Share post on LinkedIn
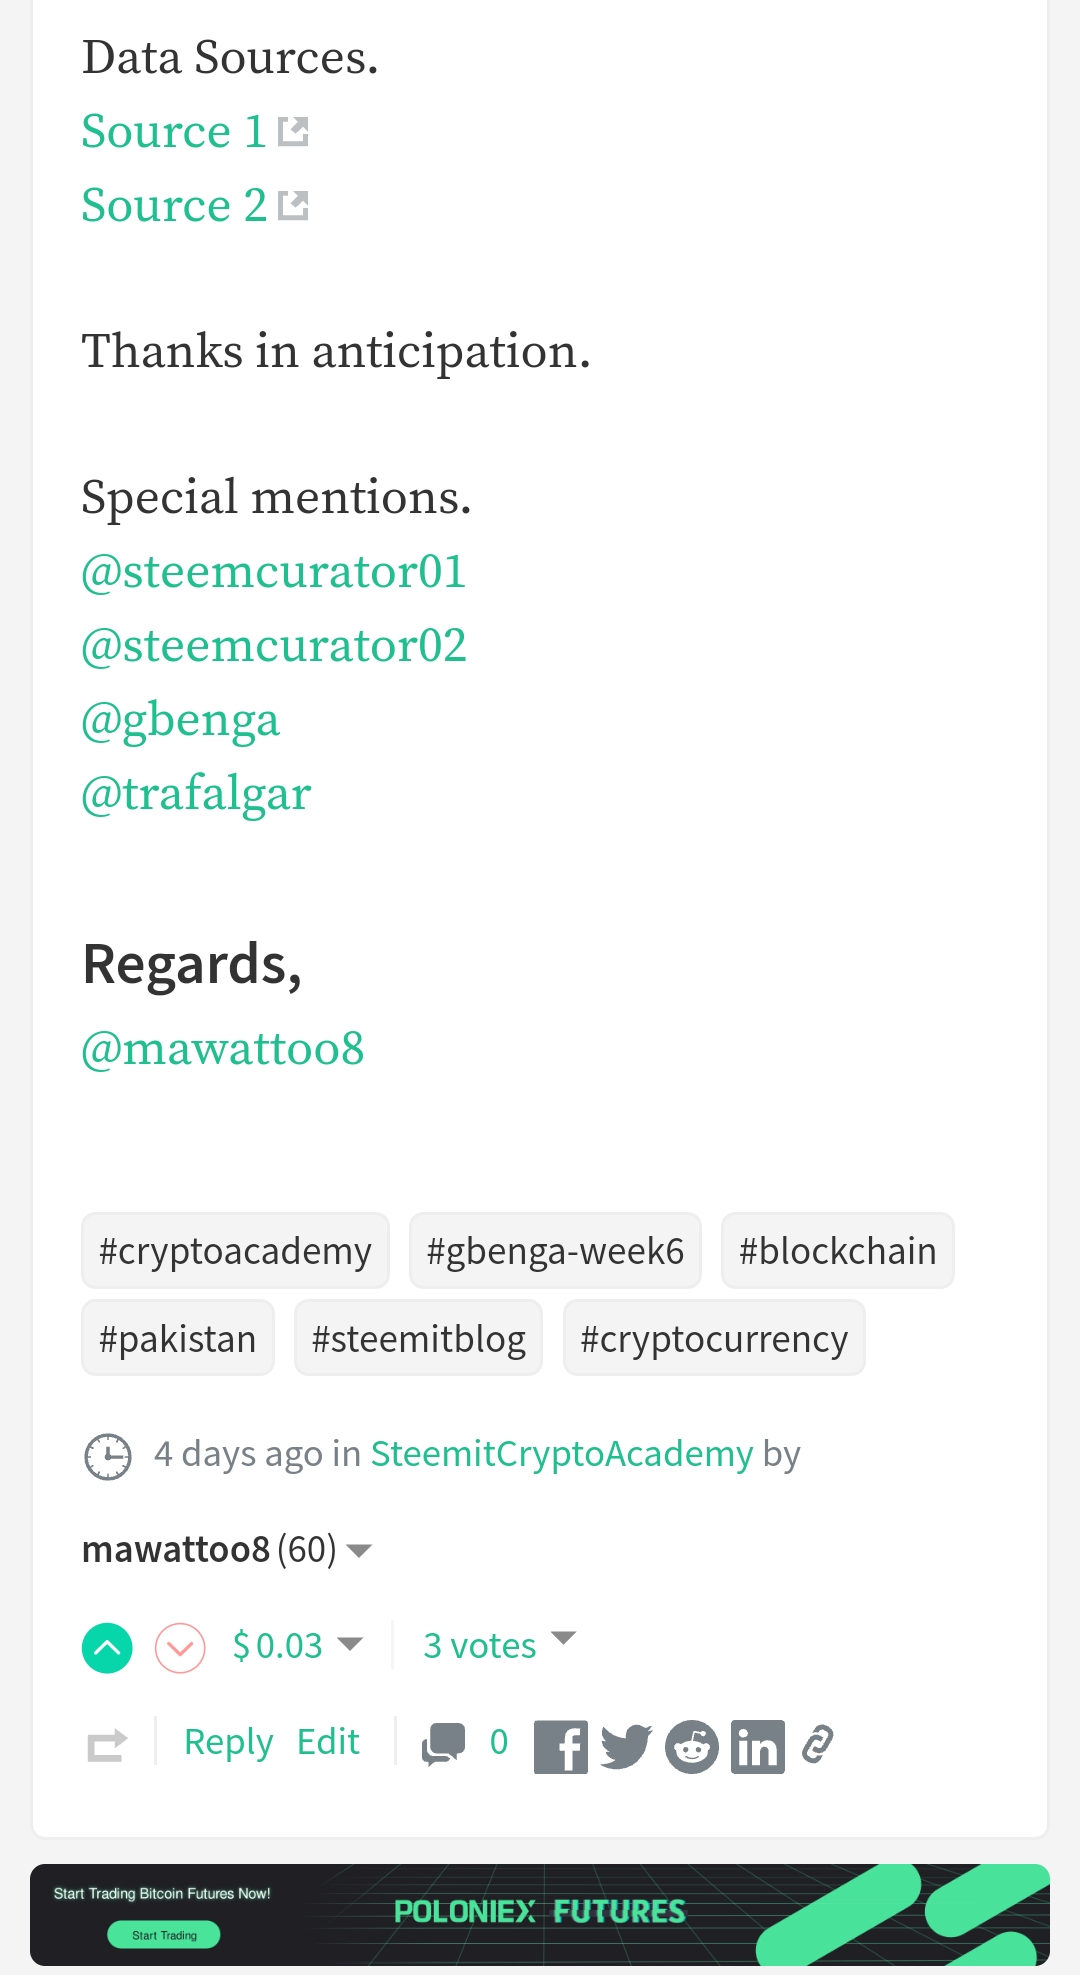The image size is (1080, 1975). click(x=757, y=1747)
